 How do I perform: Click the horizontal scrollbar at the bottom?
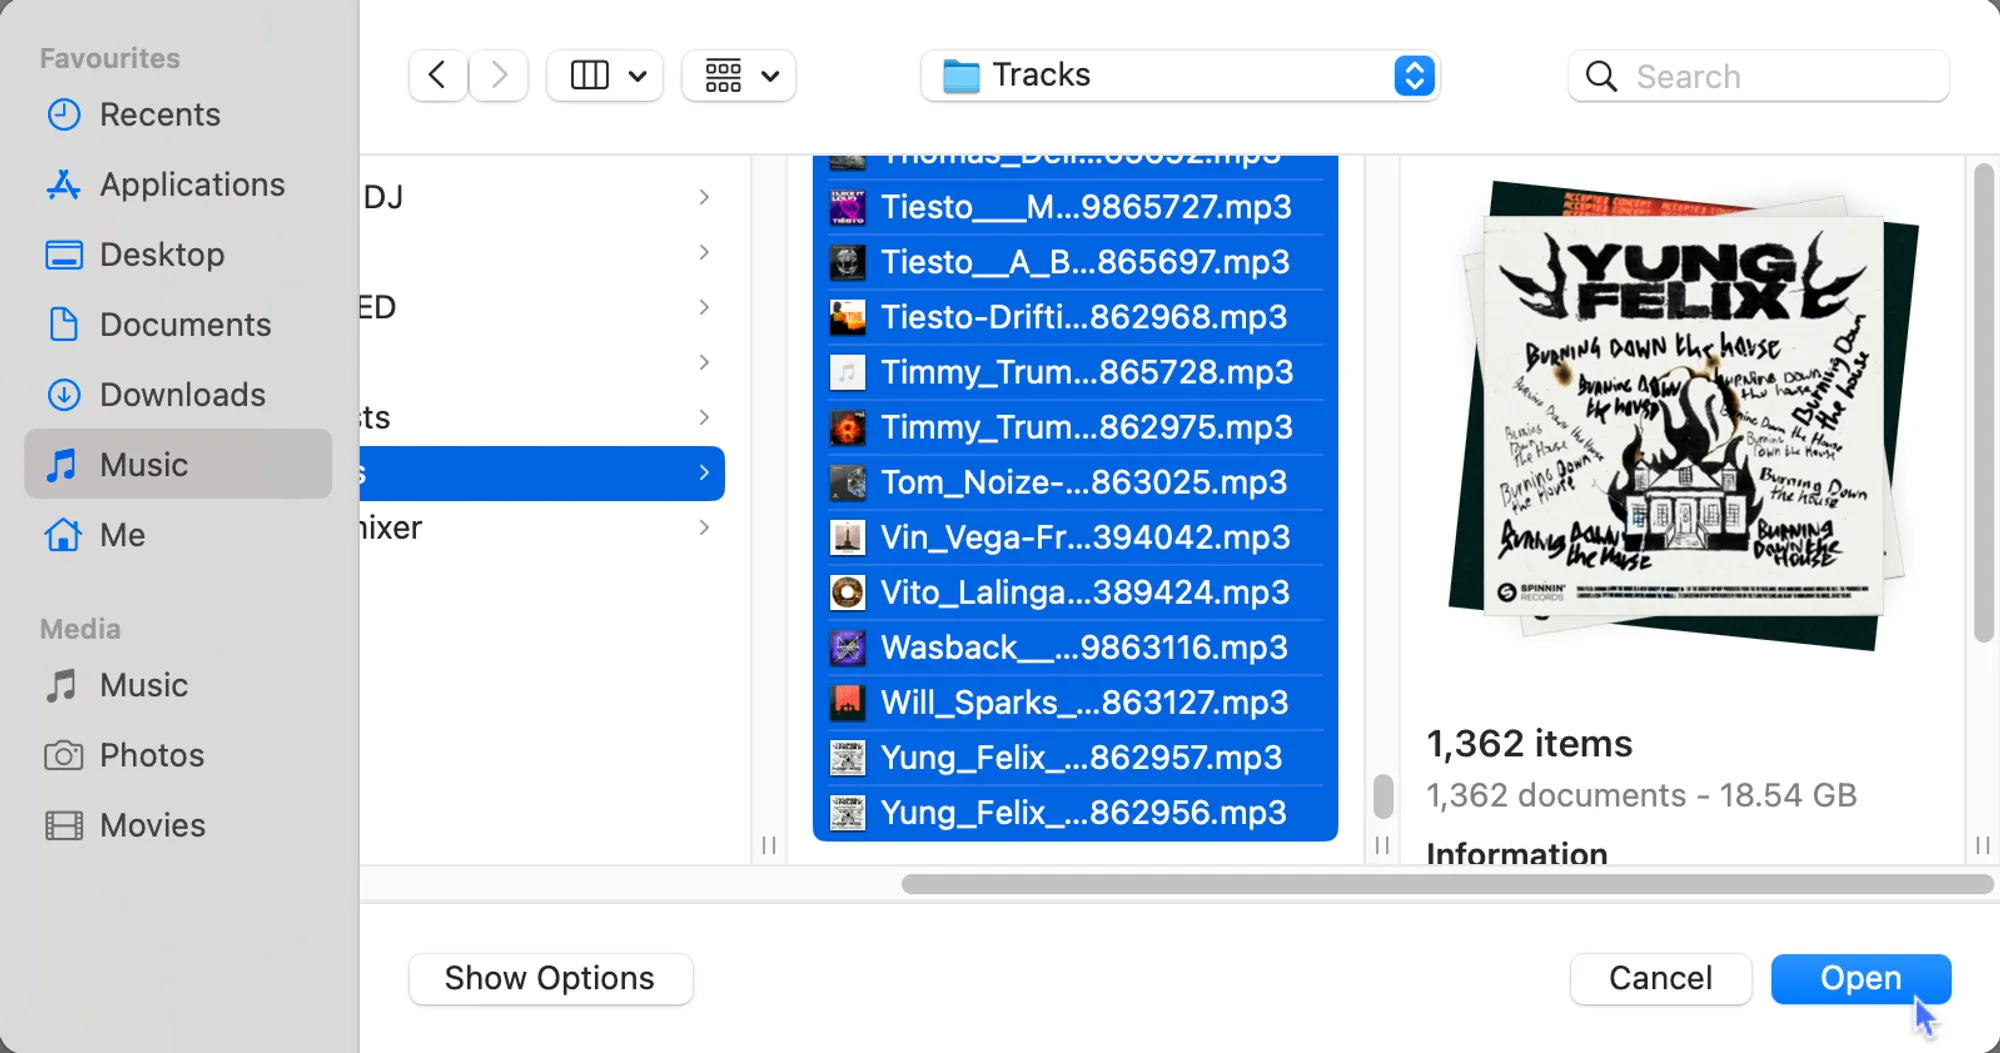pyautogui.click(x=1446, y=884)
